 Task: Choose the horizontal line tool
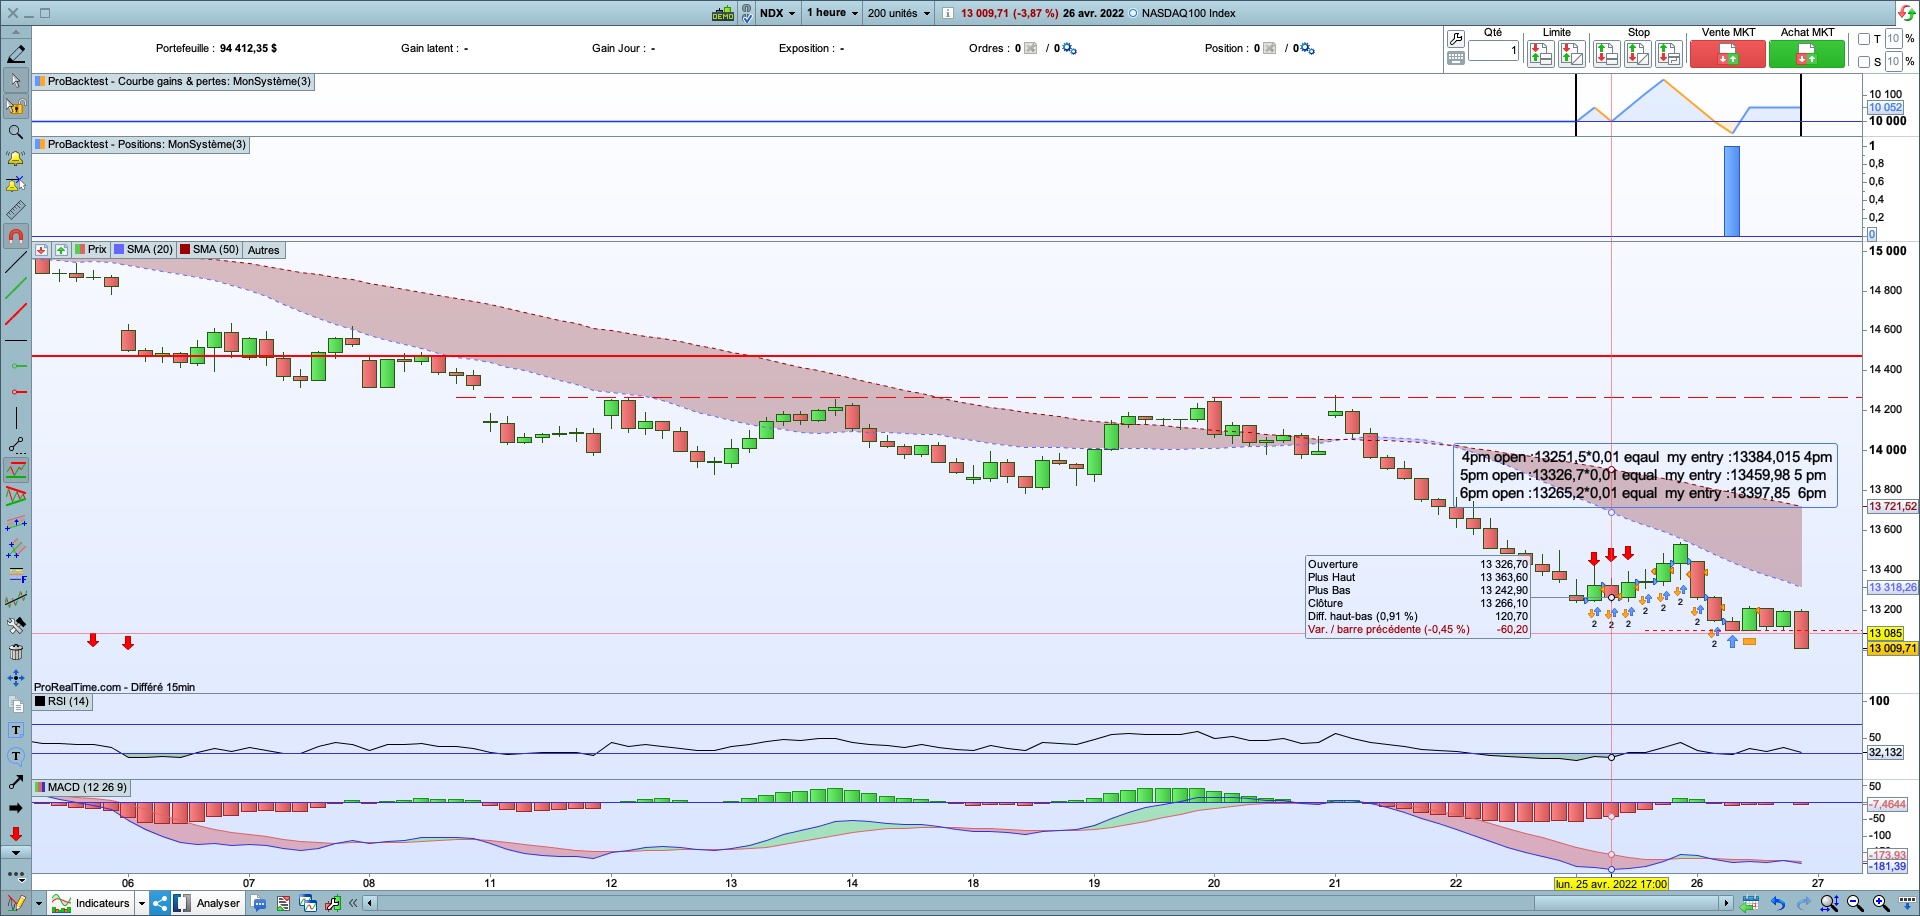point(16,341)
